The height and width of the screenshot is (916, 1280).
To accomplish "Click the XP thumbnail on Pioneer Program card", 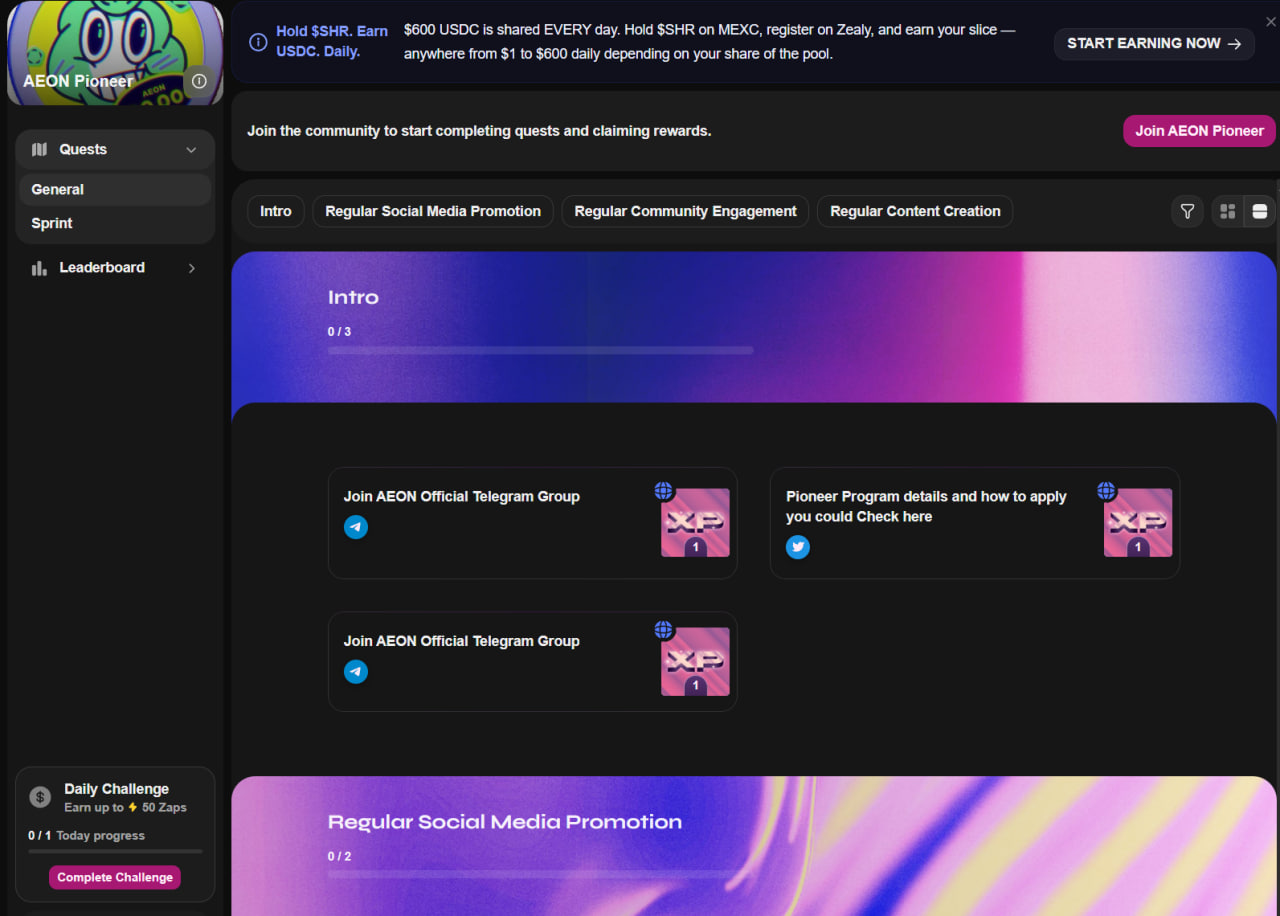I will coord(1138,523).
